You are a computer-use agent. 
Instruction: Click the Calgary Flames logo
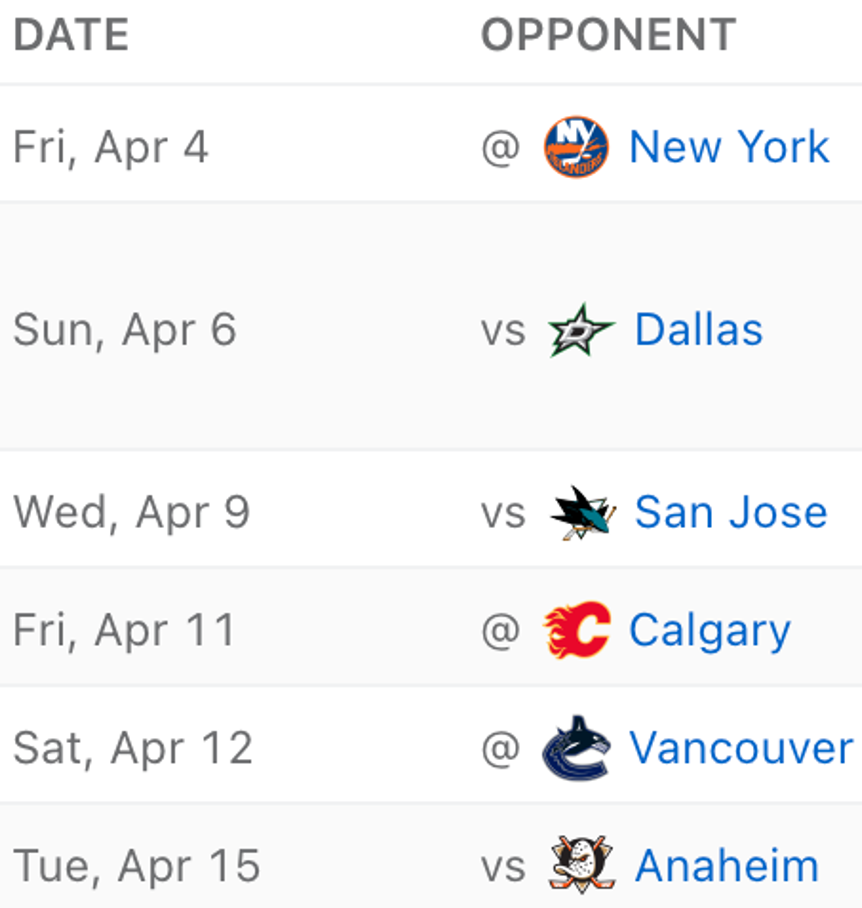(x=577, y=630)
